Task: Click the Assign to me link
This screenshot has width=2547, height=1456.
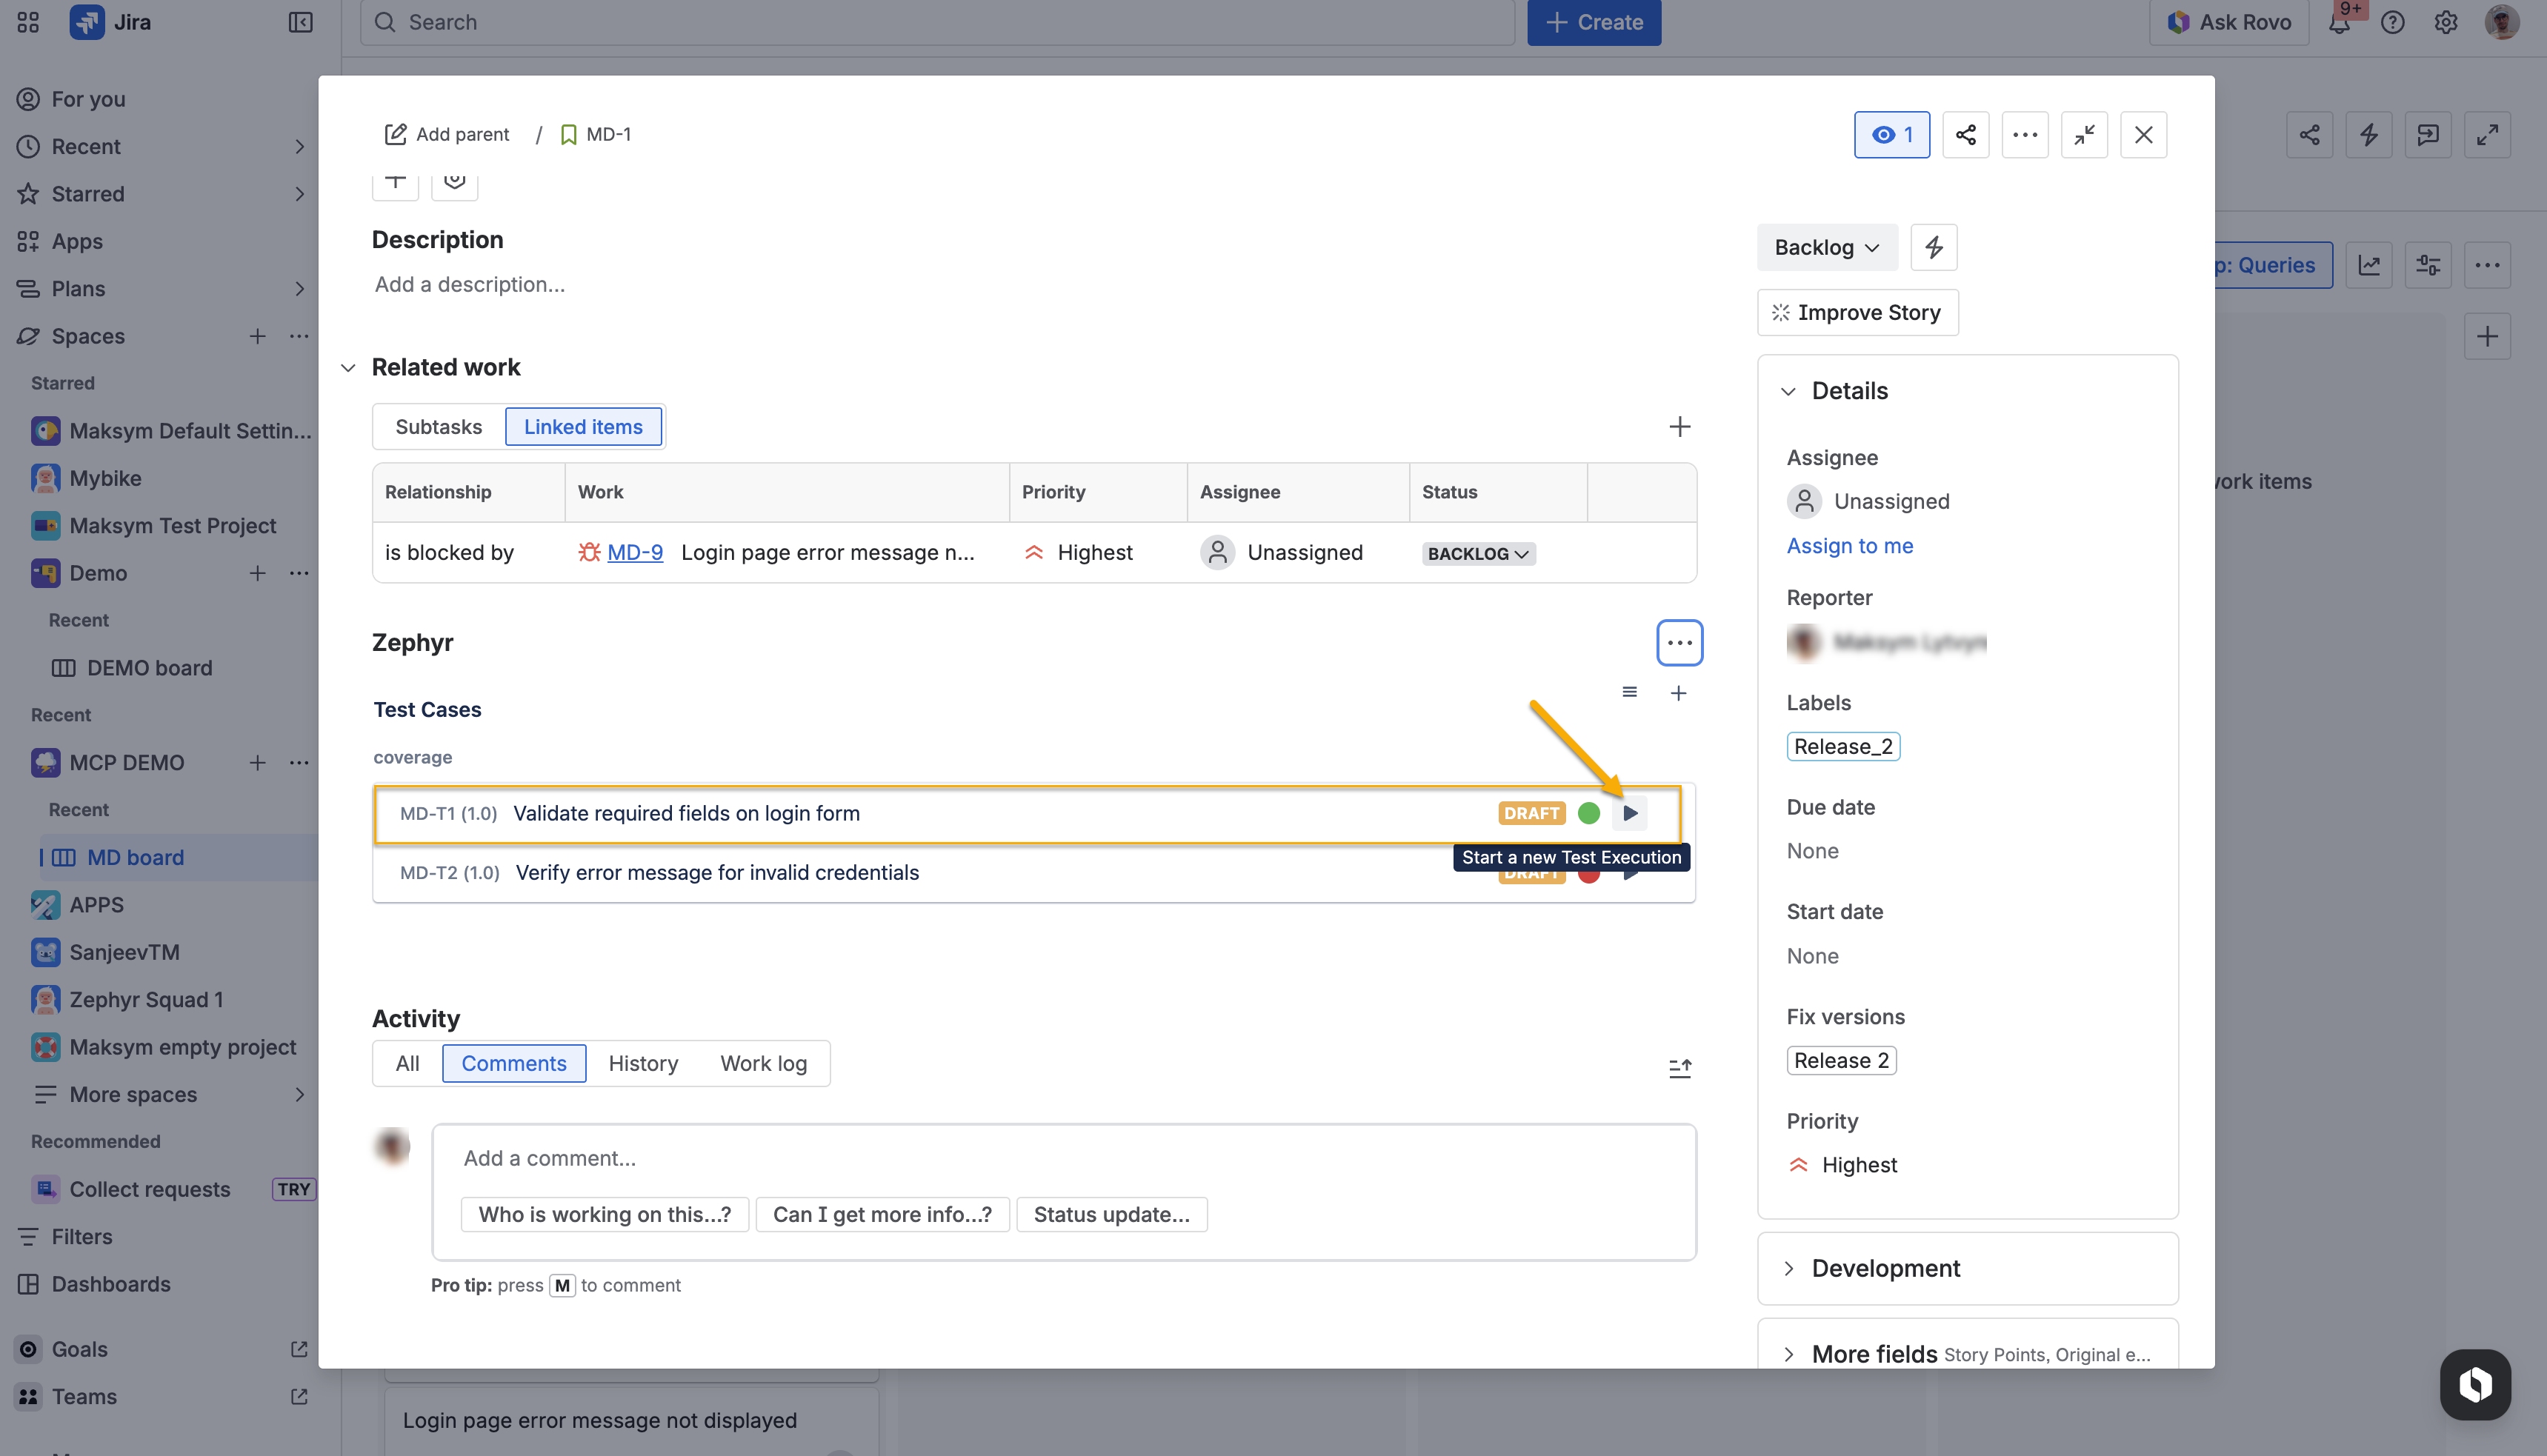Action: 1849,545
